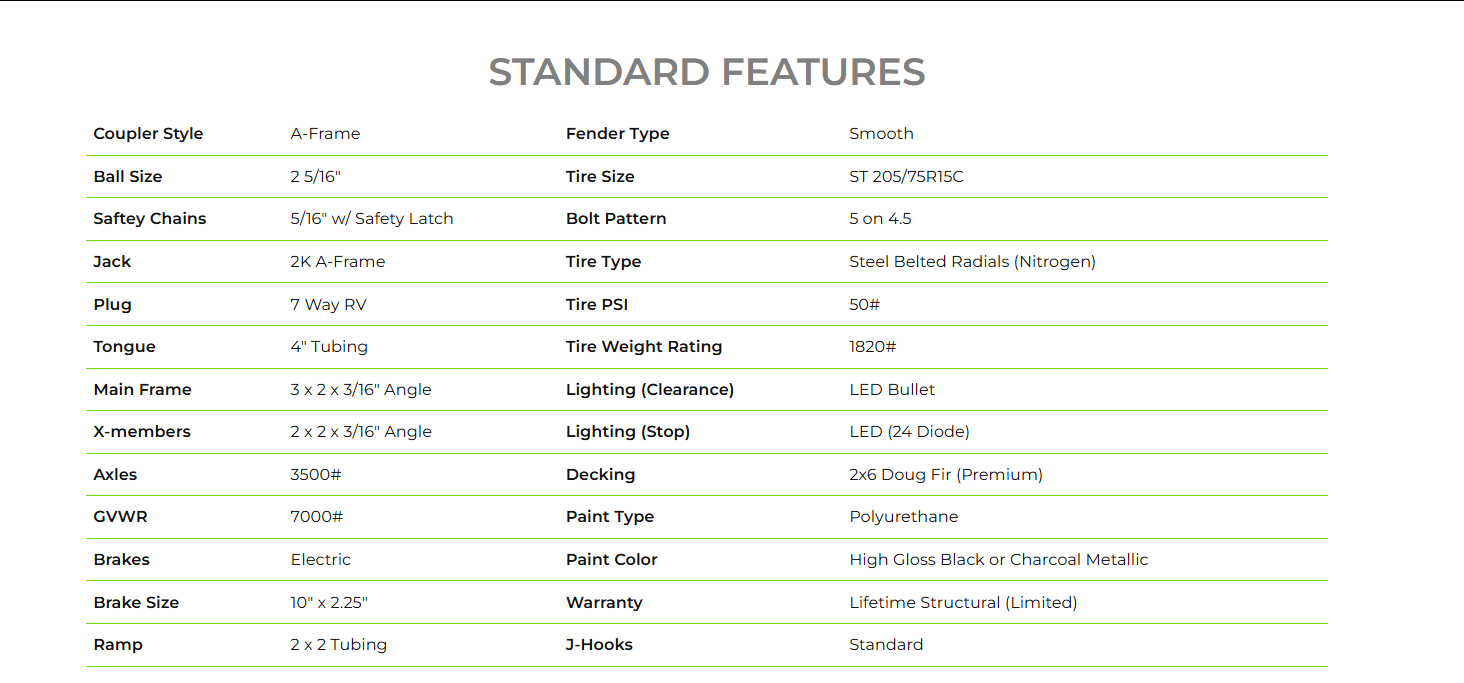Select the X-members angle value

pyautogui.click(x=361, y=432)
